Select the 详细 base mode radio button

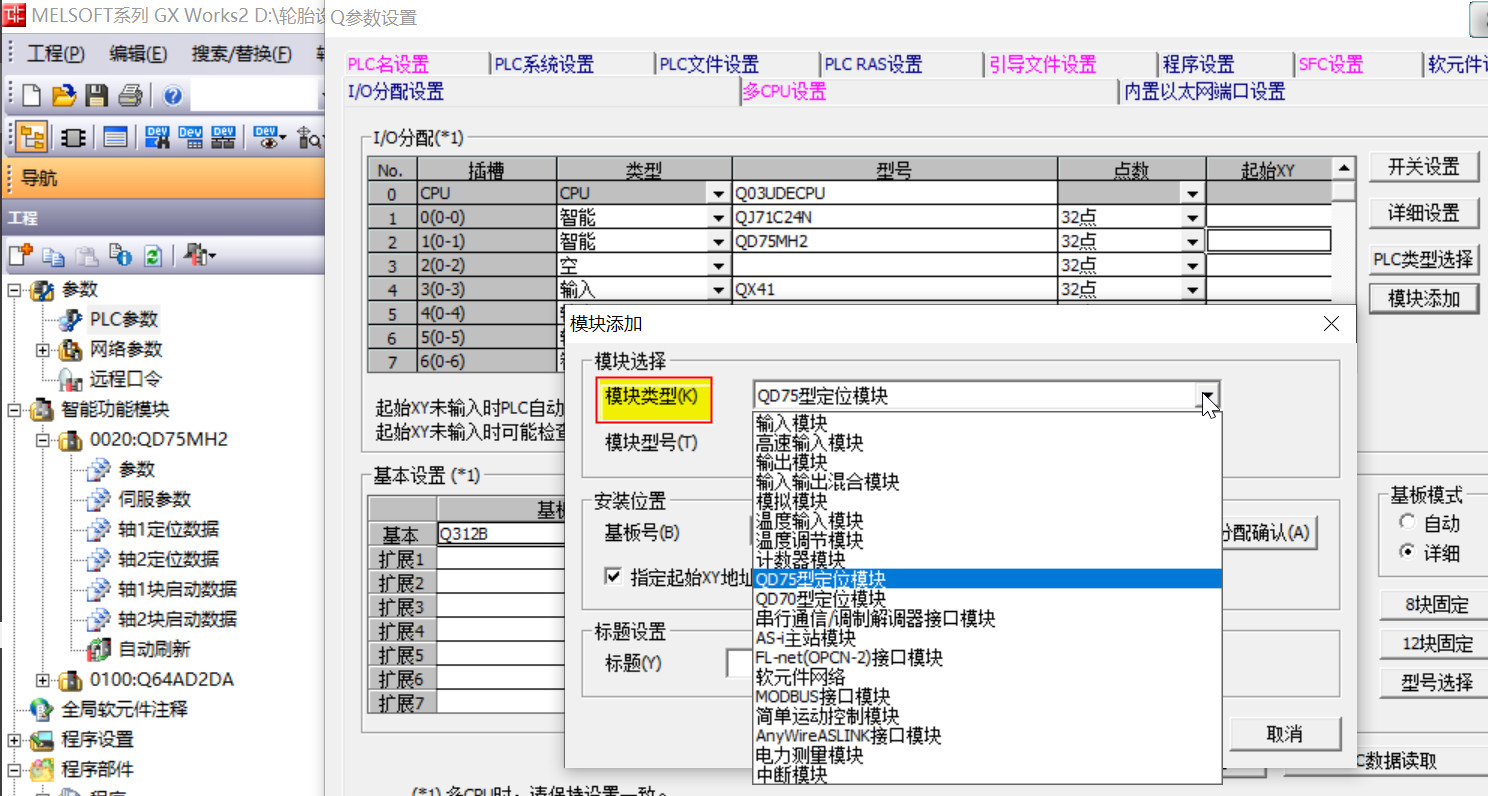click(1408, 552)
